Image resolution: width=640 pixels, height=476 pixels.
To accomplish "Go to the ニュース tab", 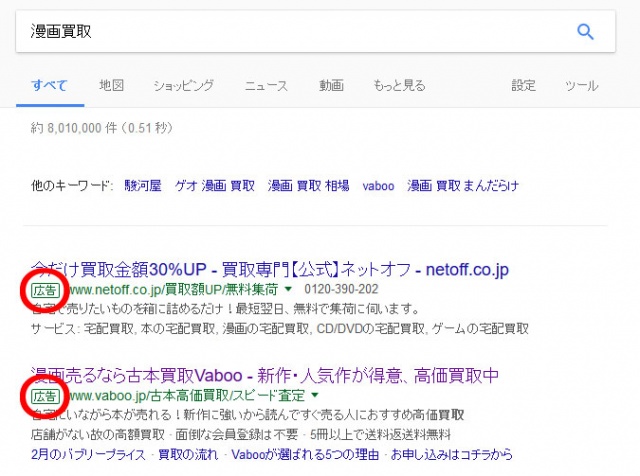I will [266, 86].
